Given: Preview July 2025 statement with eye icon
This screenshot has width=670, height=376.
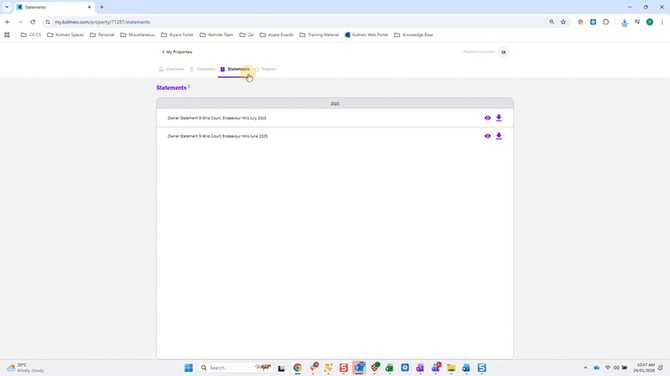Looking at the screenshot, I should coord(488,118).
